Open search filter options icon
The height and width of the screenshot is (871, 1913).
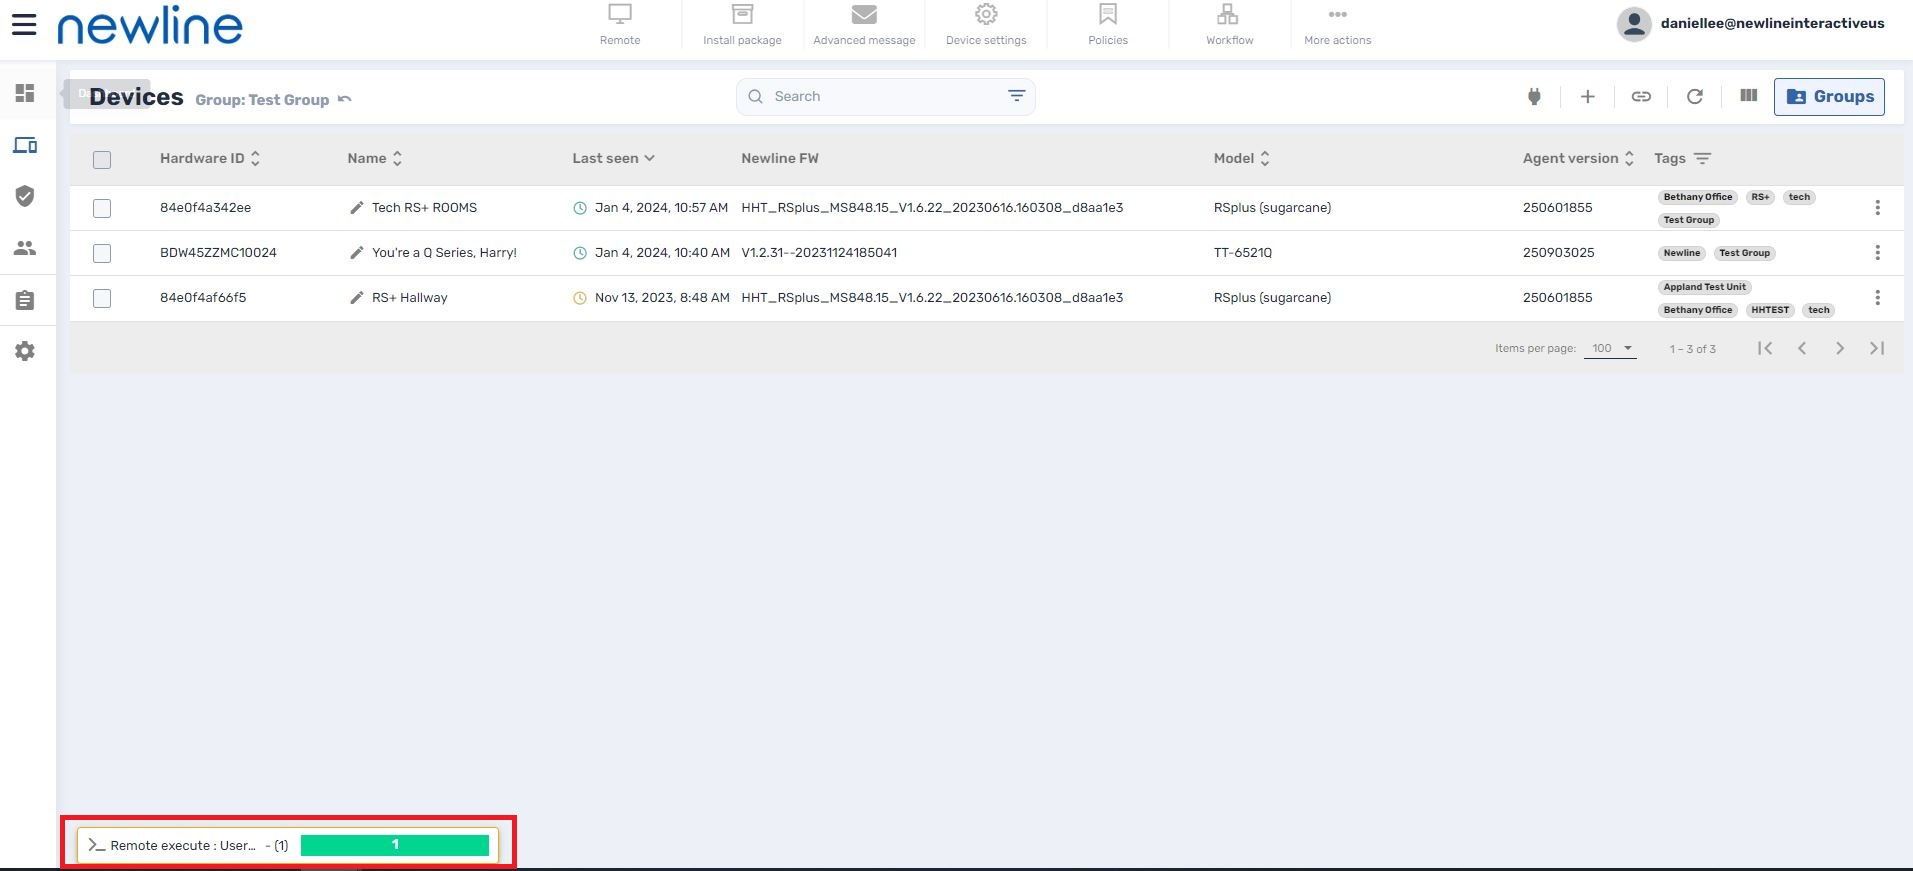1017,96
